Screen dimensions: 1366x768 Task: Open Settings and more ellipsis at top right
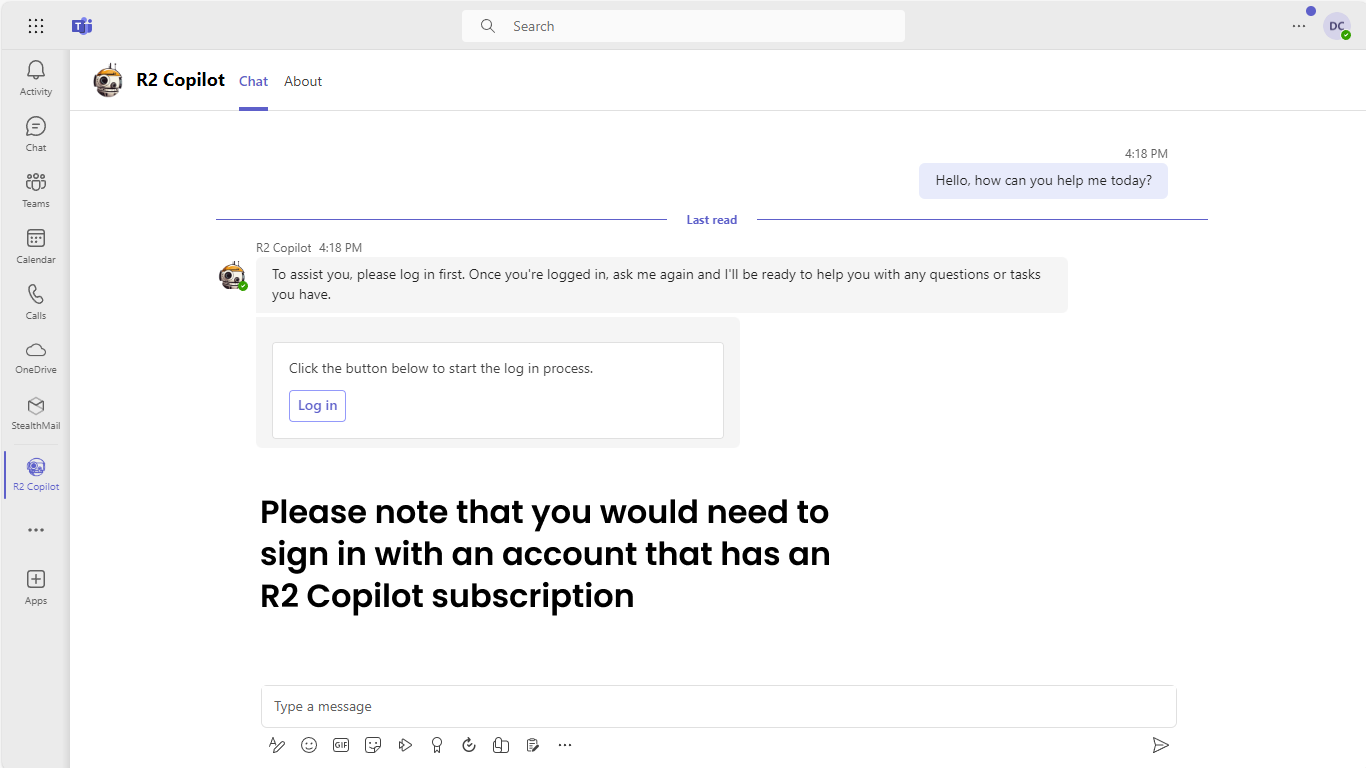coord(1299,26)
